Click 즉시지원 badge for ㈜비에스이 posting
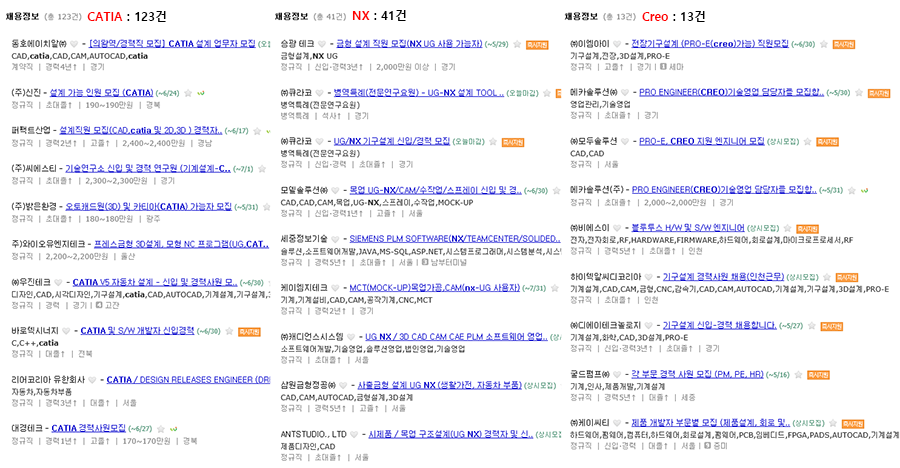Screen dimensions: 900x468 point(808,229)
